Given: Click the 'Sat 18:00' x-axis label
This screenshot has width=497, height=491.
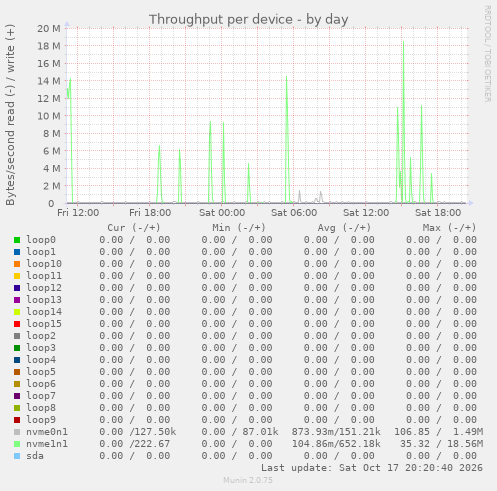Looking at the screenshot, I should [438, 213].
